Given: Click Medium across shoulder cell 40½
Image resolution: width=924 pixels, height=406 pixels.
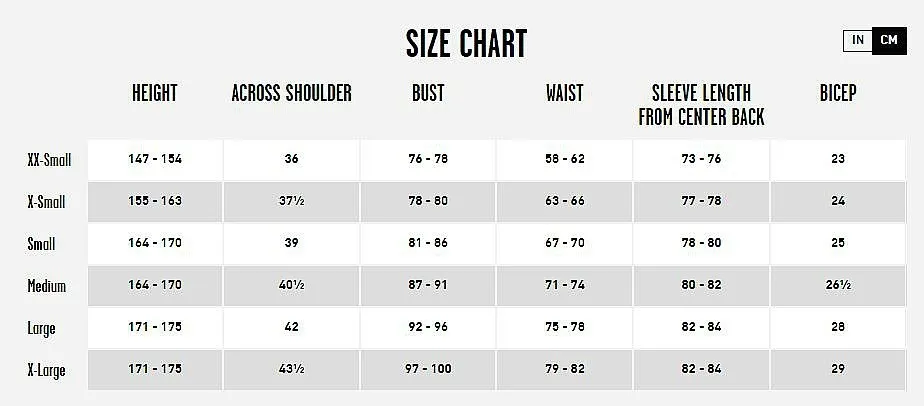Looking at the screenshot, I should (292, 285).
